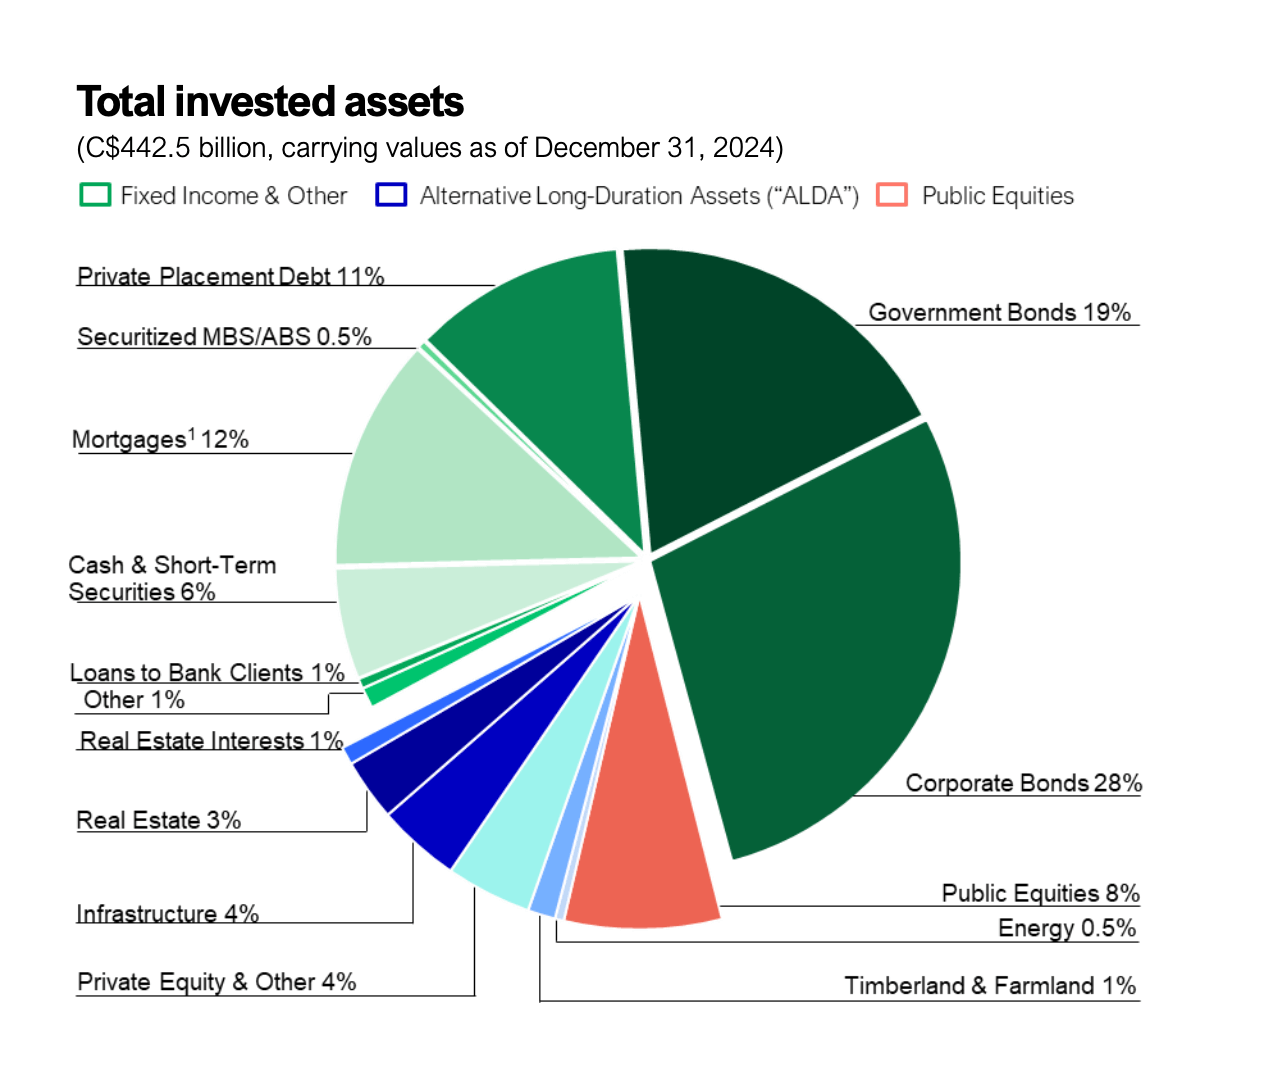Click the 'Mortgages 12%' label
This screenshot has height=1066, width=1288.
click(160, 440)
